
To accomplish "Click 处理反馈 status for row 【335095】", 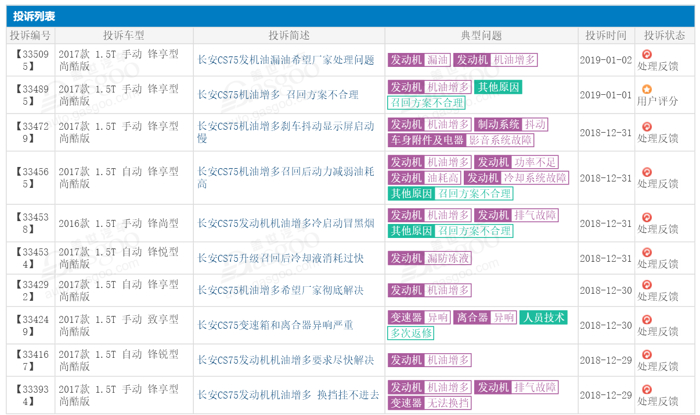I will [x=658, y=66].
